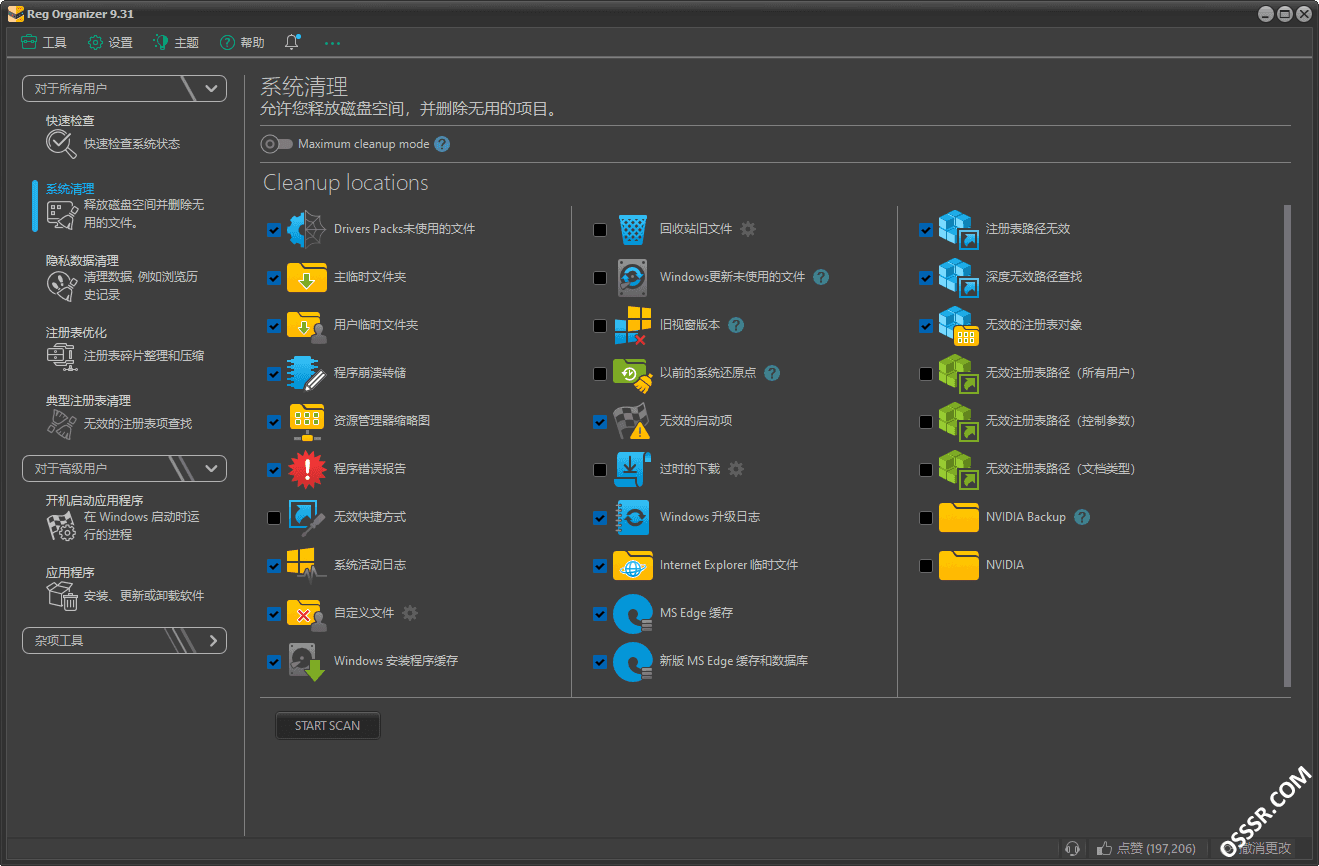Uncheck the Windows upgrade logs checkbox
The width and height of the screenshot is (1319, 866).
600,517
